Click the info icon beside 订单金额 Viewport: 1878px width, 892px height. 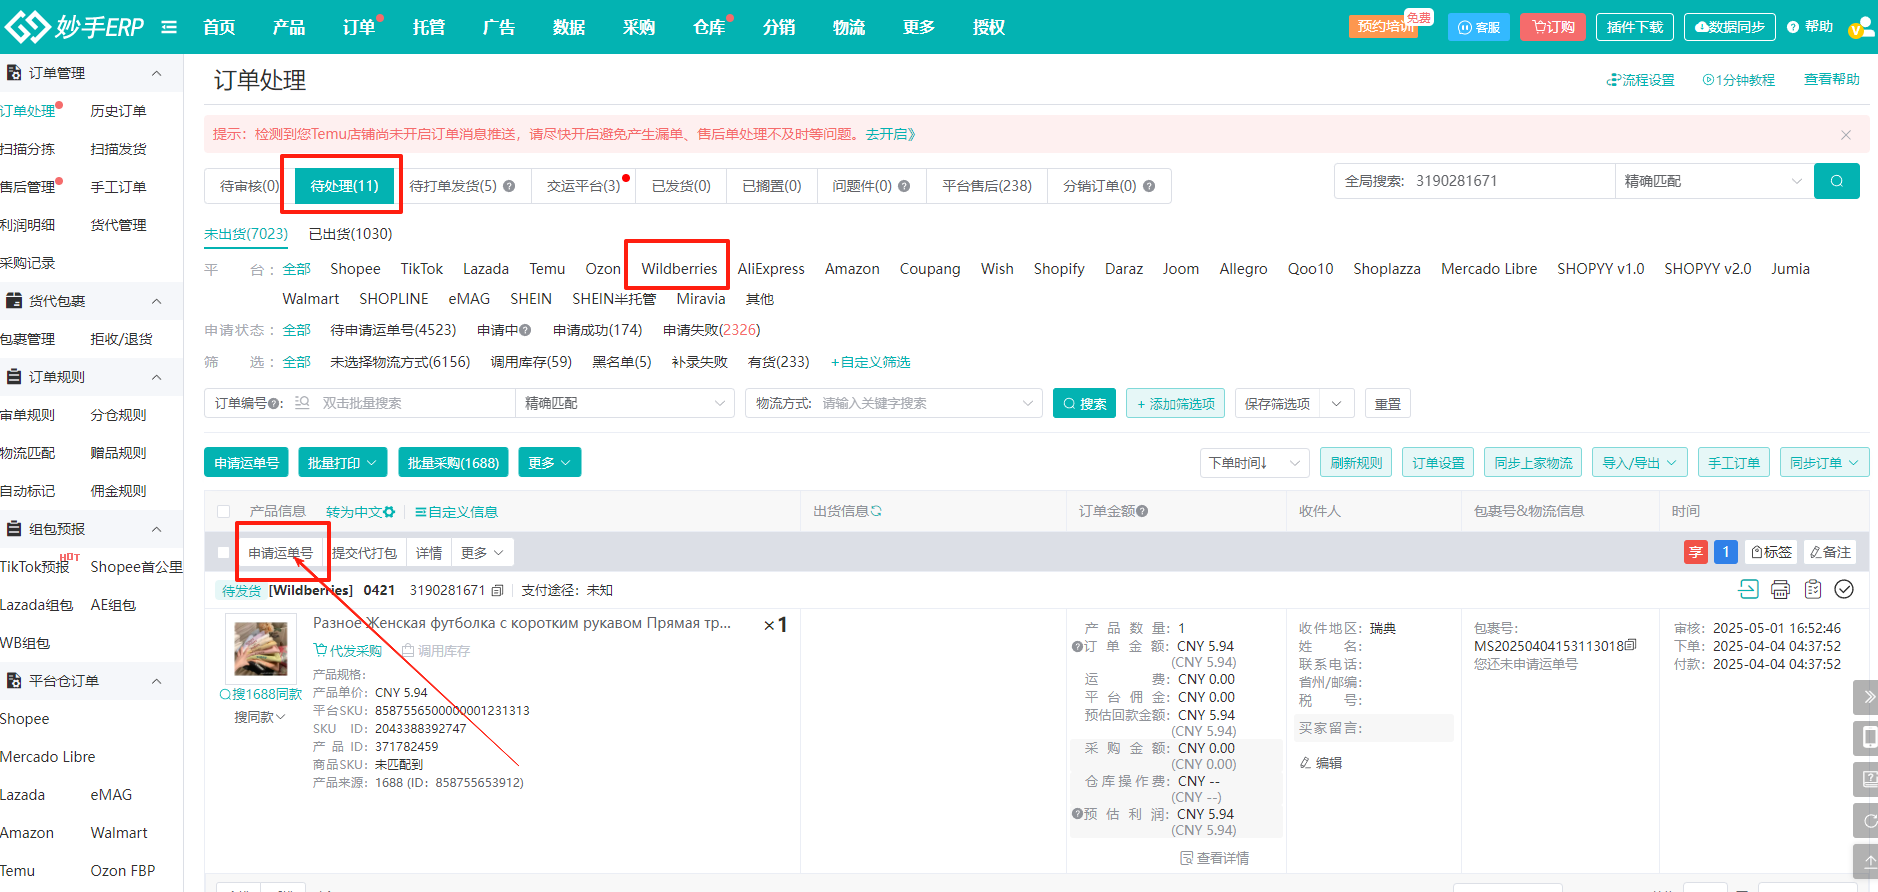[x=1142, y=511]
